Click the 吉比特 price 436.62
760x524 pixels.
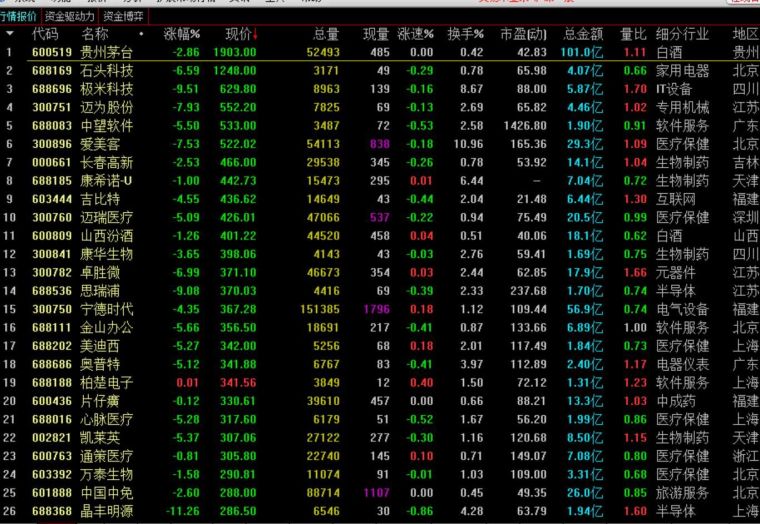pos(238,199)
